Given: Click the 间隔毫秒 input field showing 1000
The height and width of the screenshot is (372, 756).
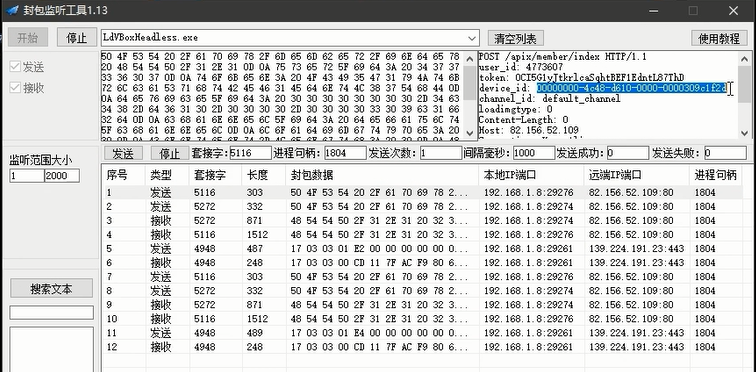Looking at the screenshot, I should tap(534, 153).
